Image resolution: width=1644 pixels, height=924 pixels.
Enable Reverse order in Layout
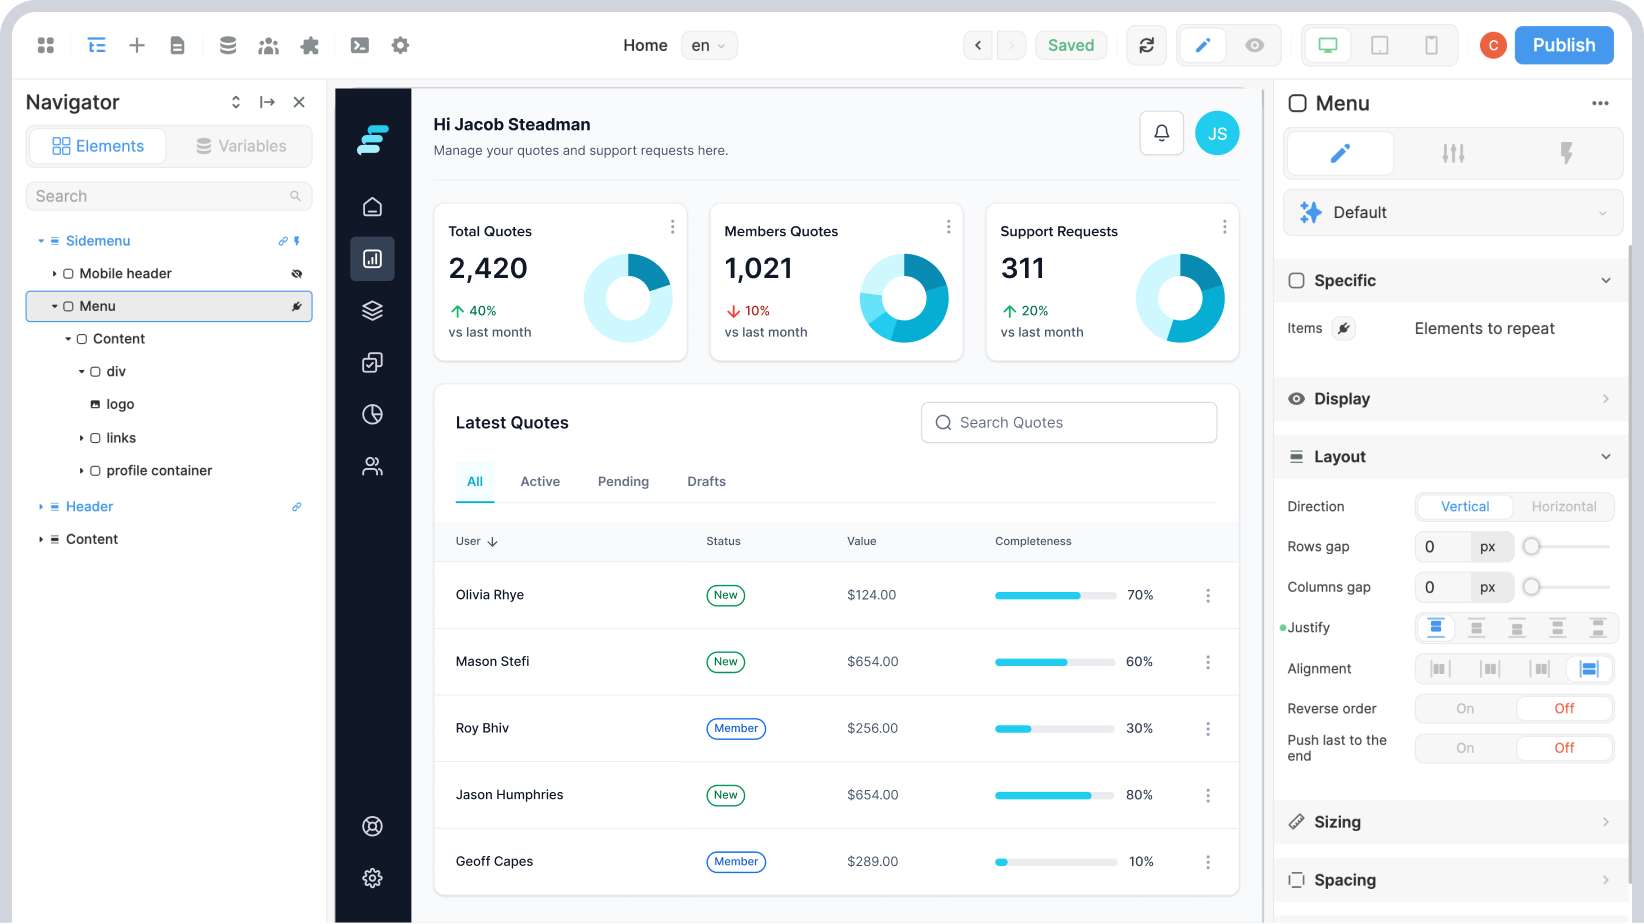[x=1463, y=708]
